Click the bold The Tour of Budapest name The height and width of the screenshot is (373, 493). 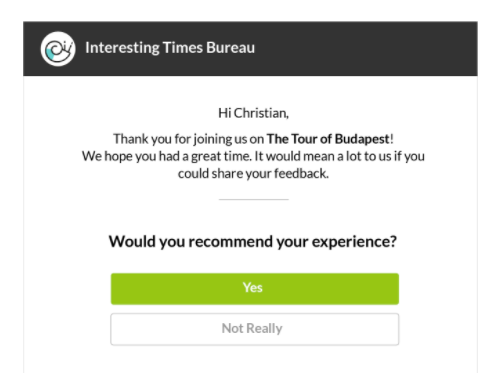click(328, 139)
